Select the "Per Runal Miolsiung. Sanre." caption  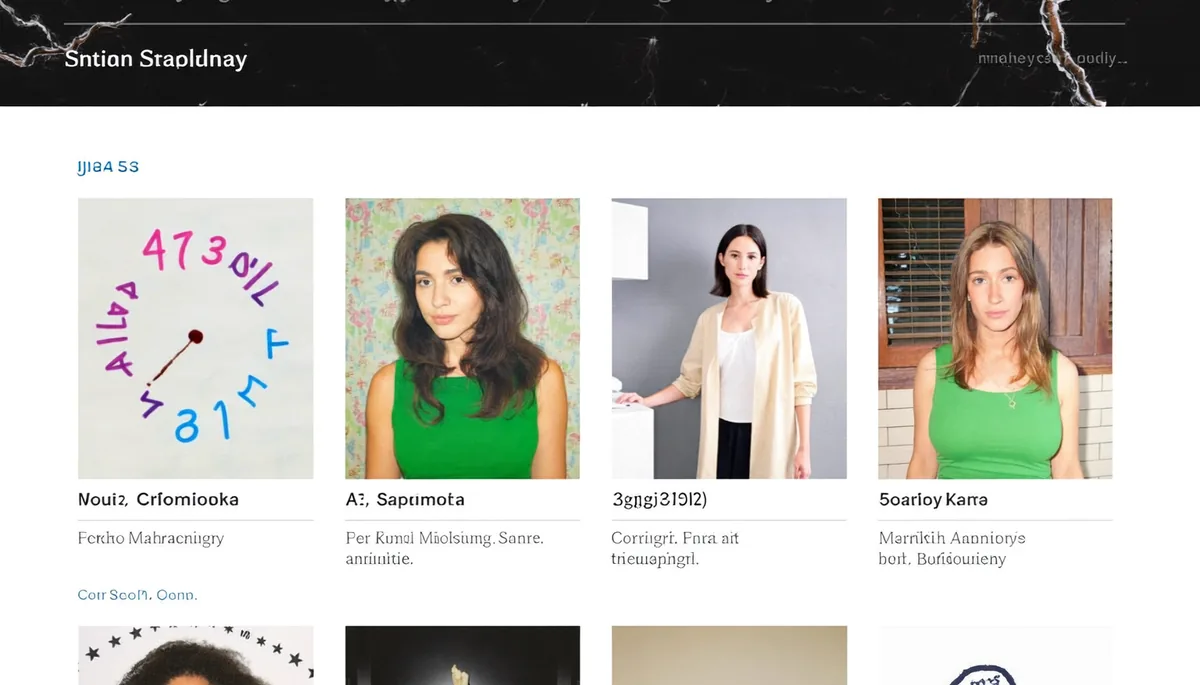coord(445,538)
